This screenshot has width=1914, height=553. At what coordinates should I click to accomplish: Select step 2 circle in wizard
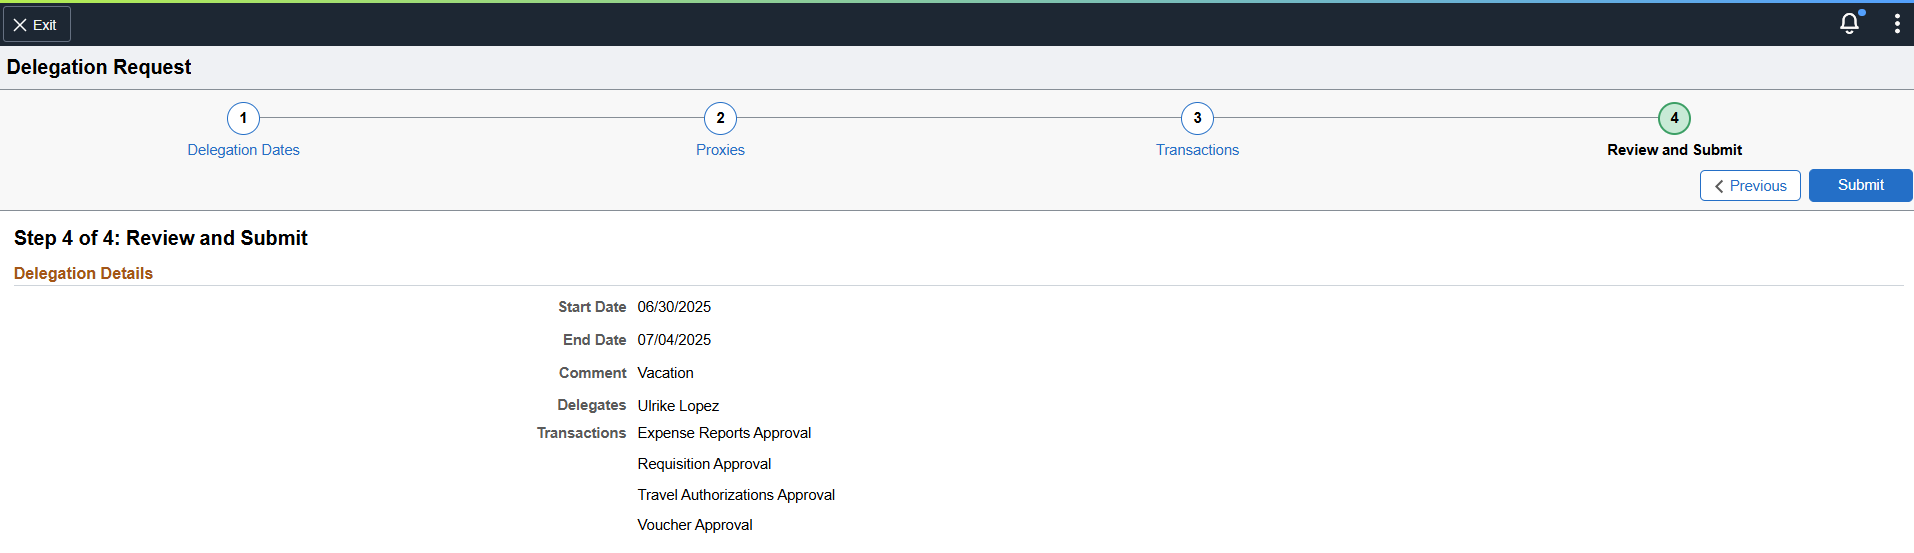coord(720,118)
